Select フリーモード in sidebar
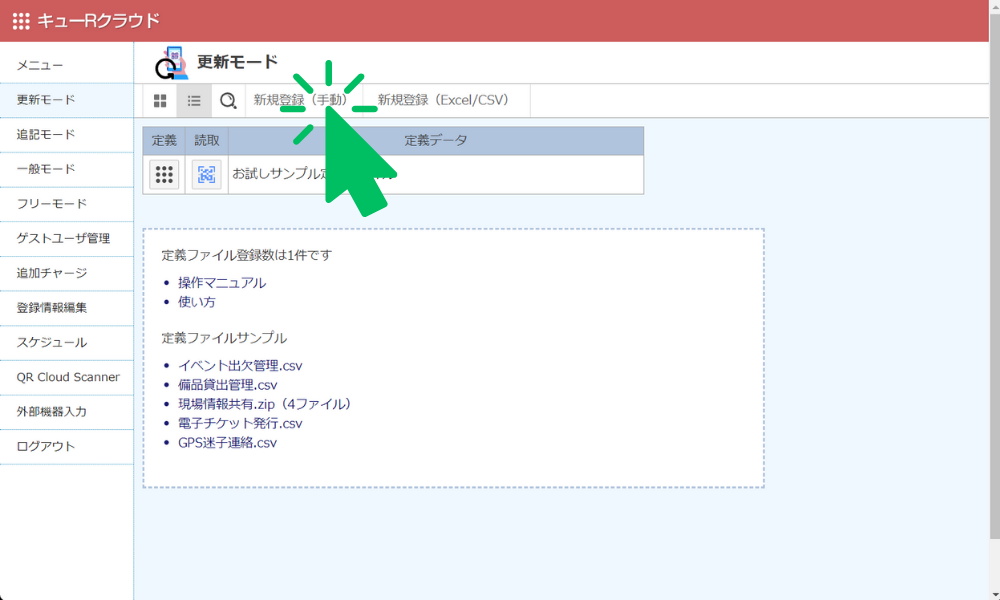 [x=66, y=204]
